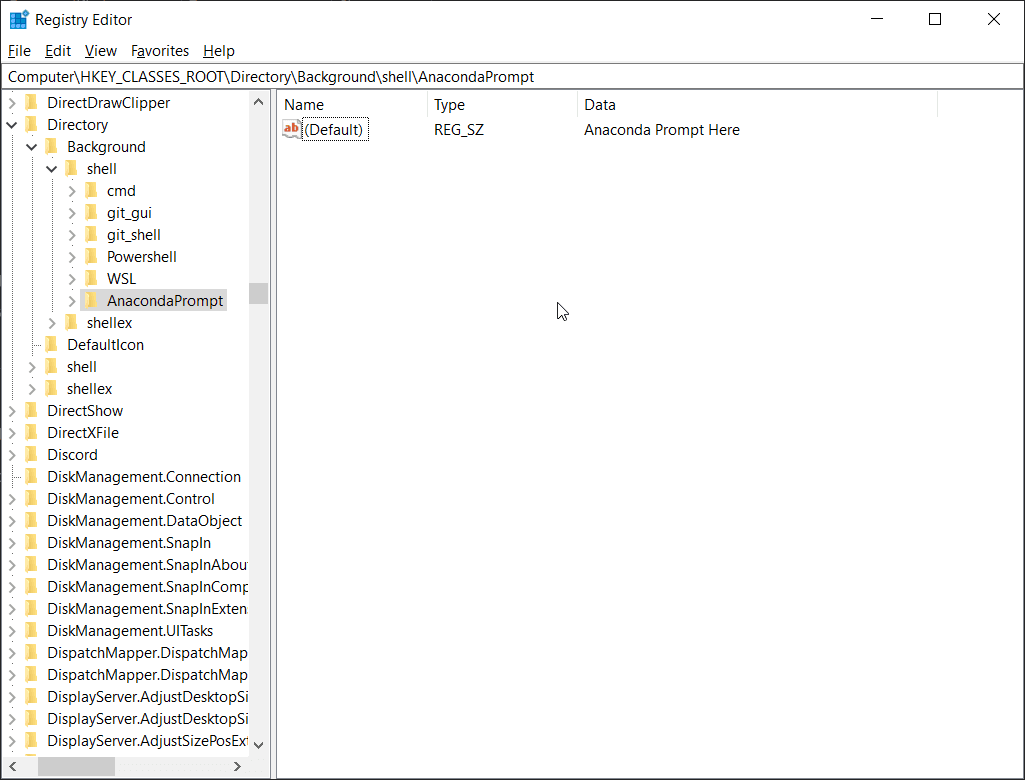The image size is (1025, 780).
Task: Click the (Default) string value icon
Action: (291, 129)
